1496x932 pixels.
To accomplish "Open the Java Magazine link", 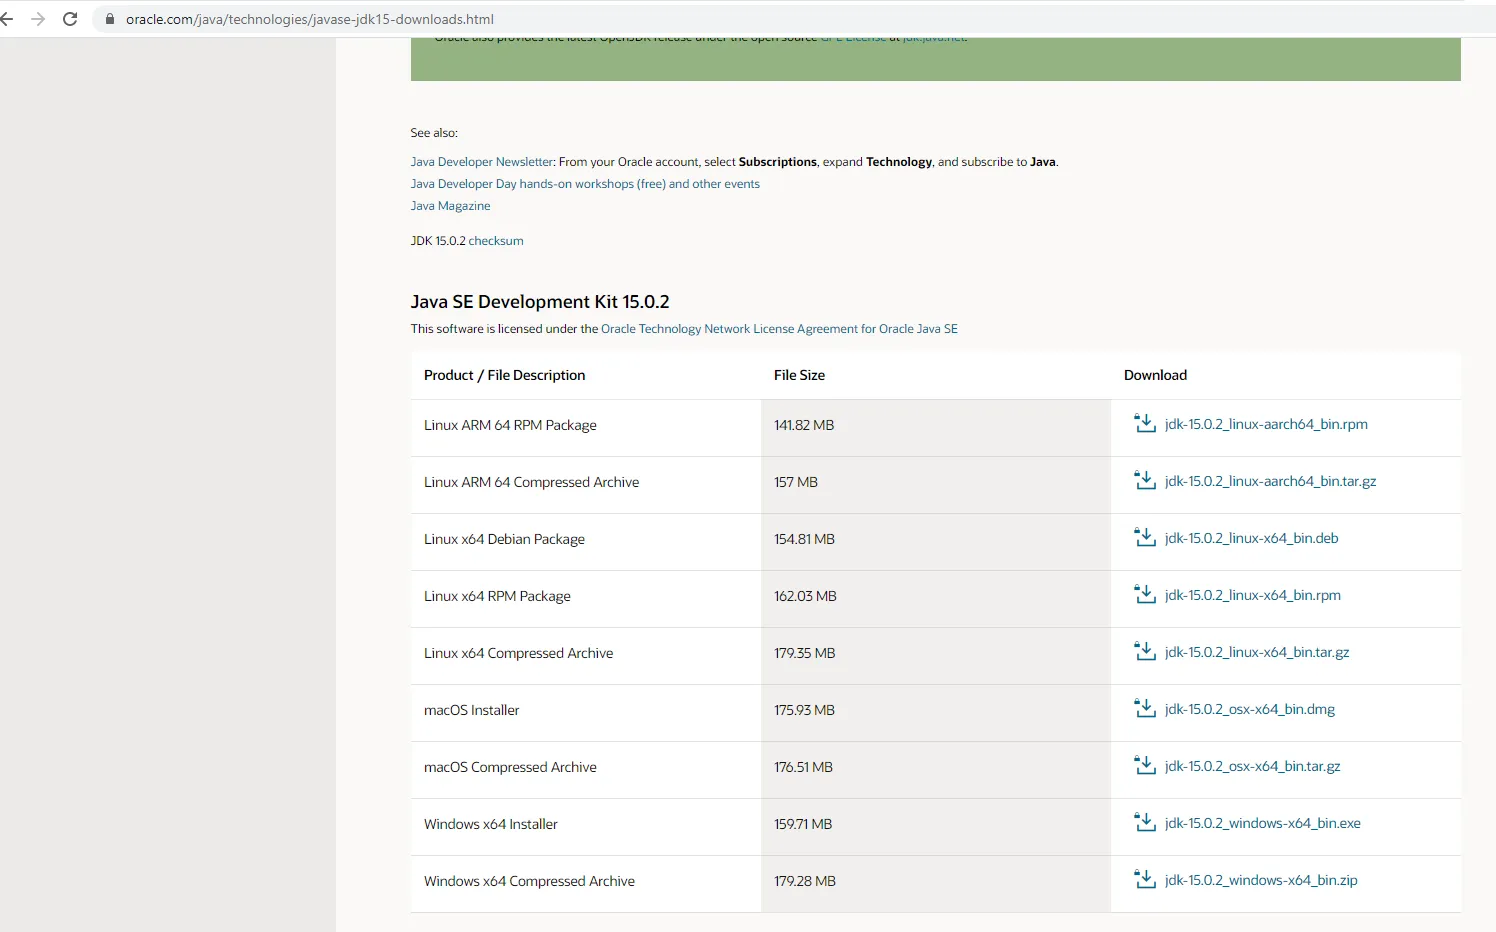I will tap(450, 206).
